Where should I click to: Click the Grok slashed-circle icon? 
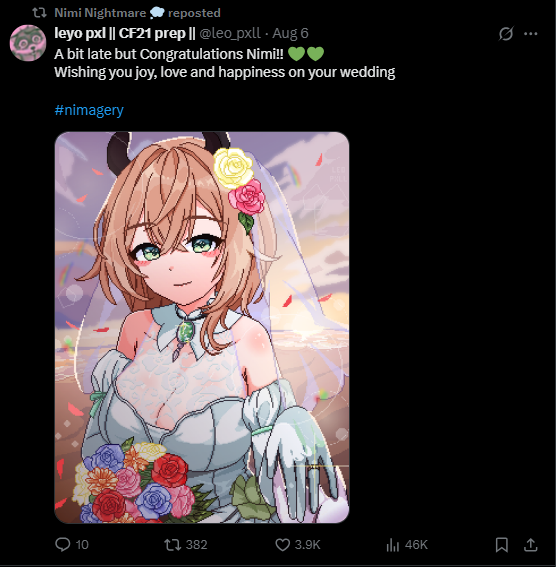pyautogui.click(x=506, y=34)
